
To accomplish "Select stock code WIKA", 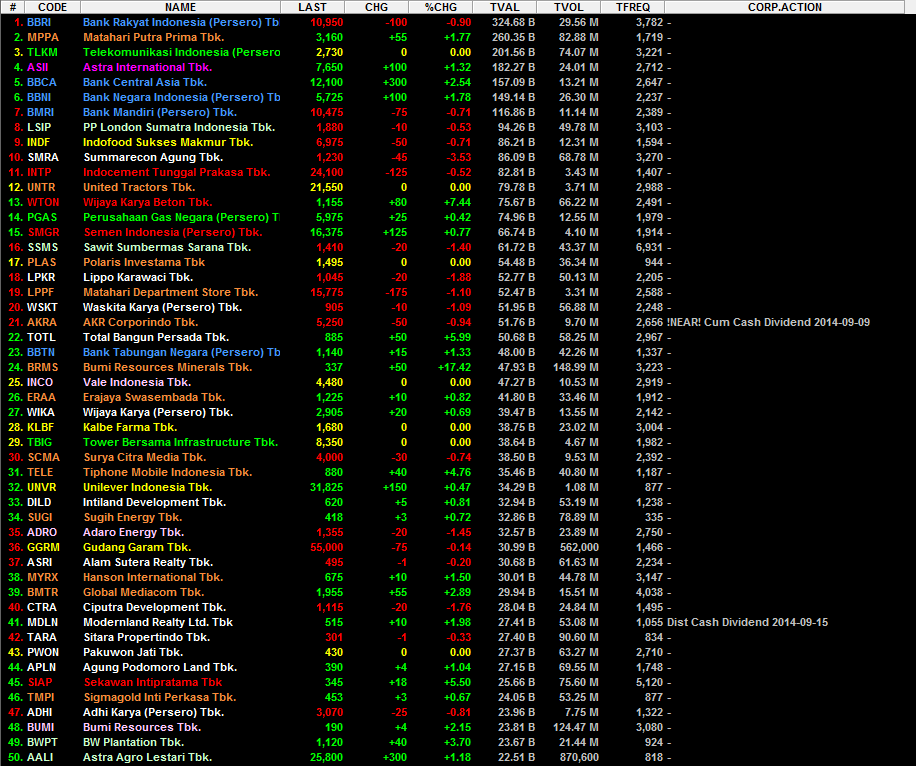I will (41, 413).
